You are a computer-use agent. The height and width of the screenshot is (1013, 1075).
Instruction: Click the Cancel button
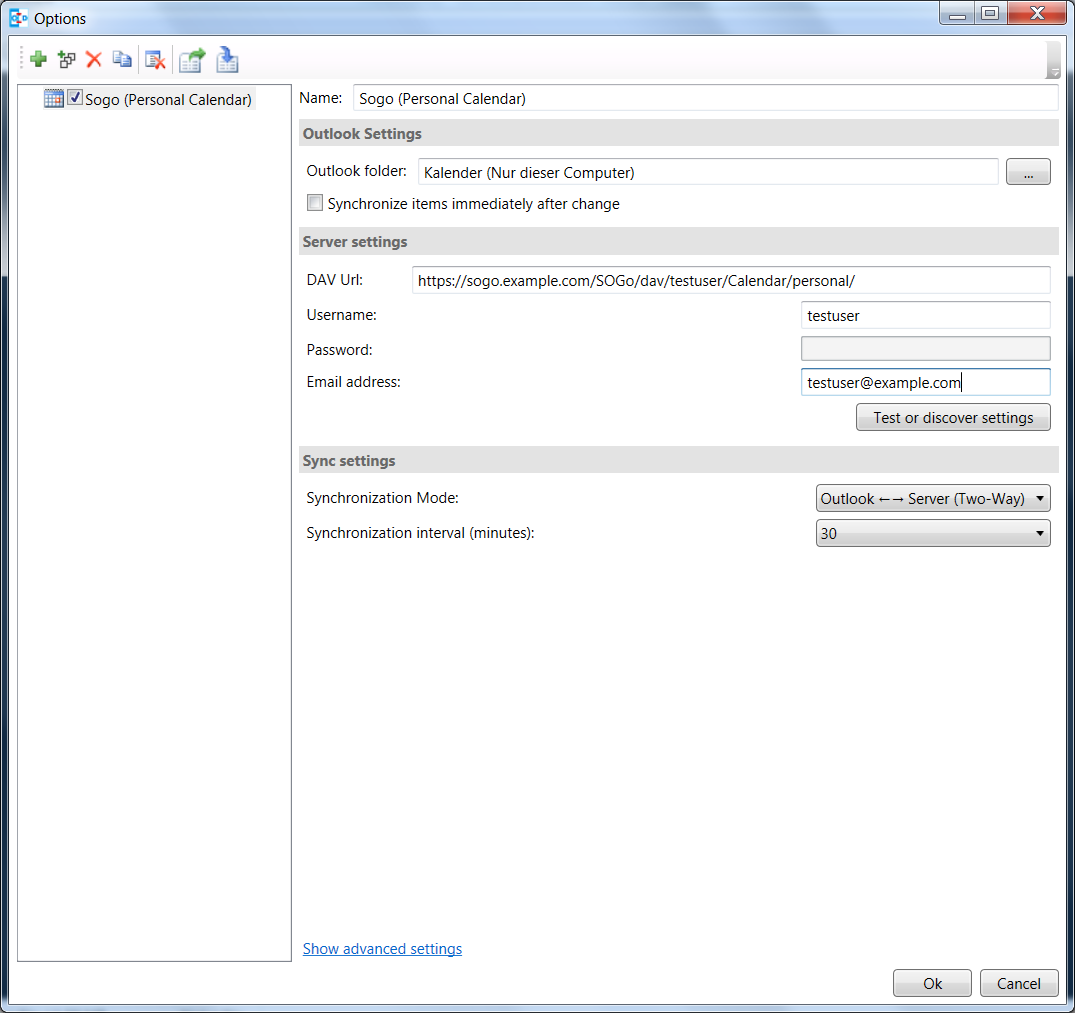(x=1019, y=984)
